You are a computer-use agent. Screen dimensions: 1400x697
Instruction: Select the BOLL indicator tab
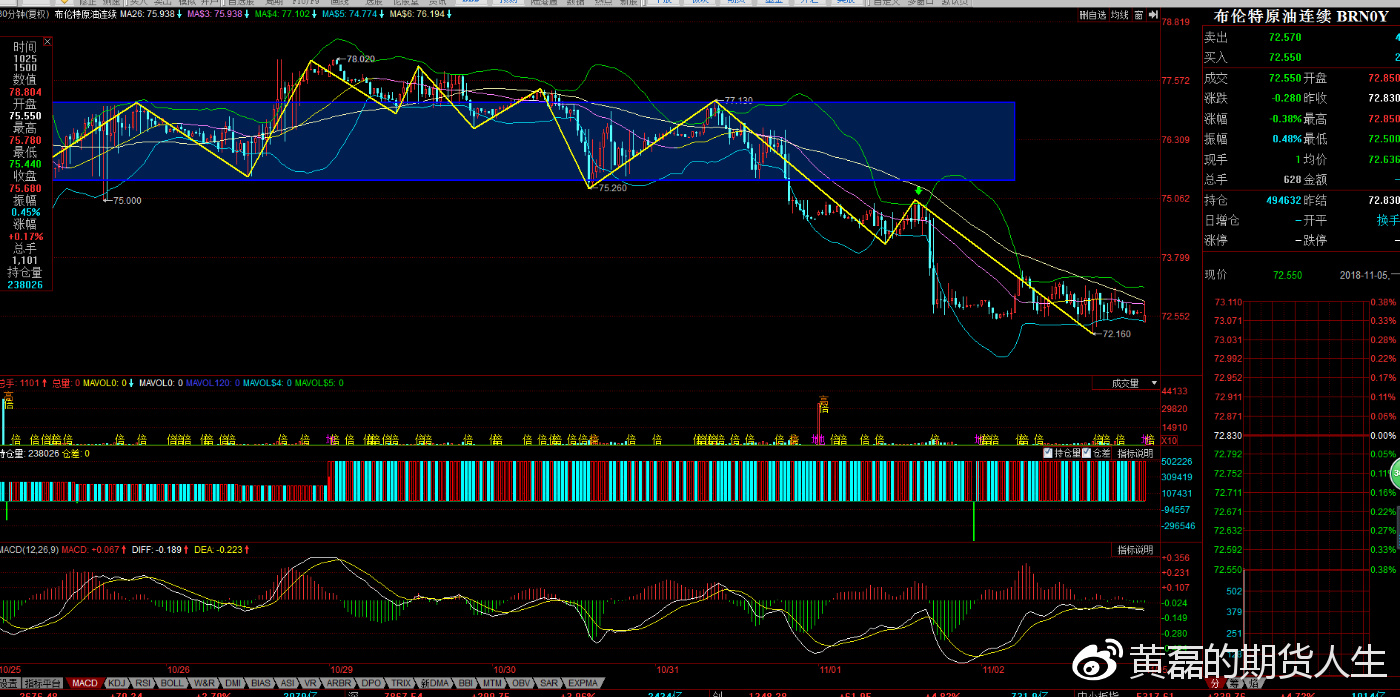172,683
